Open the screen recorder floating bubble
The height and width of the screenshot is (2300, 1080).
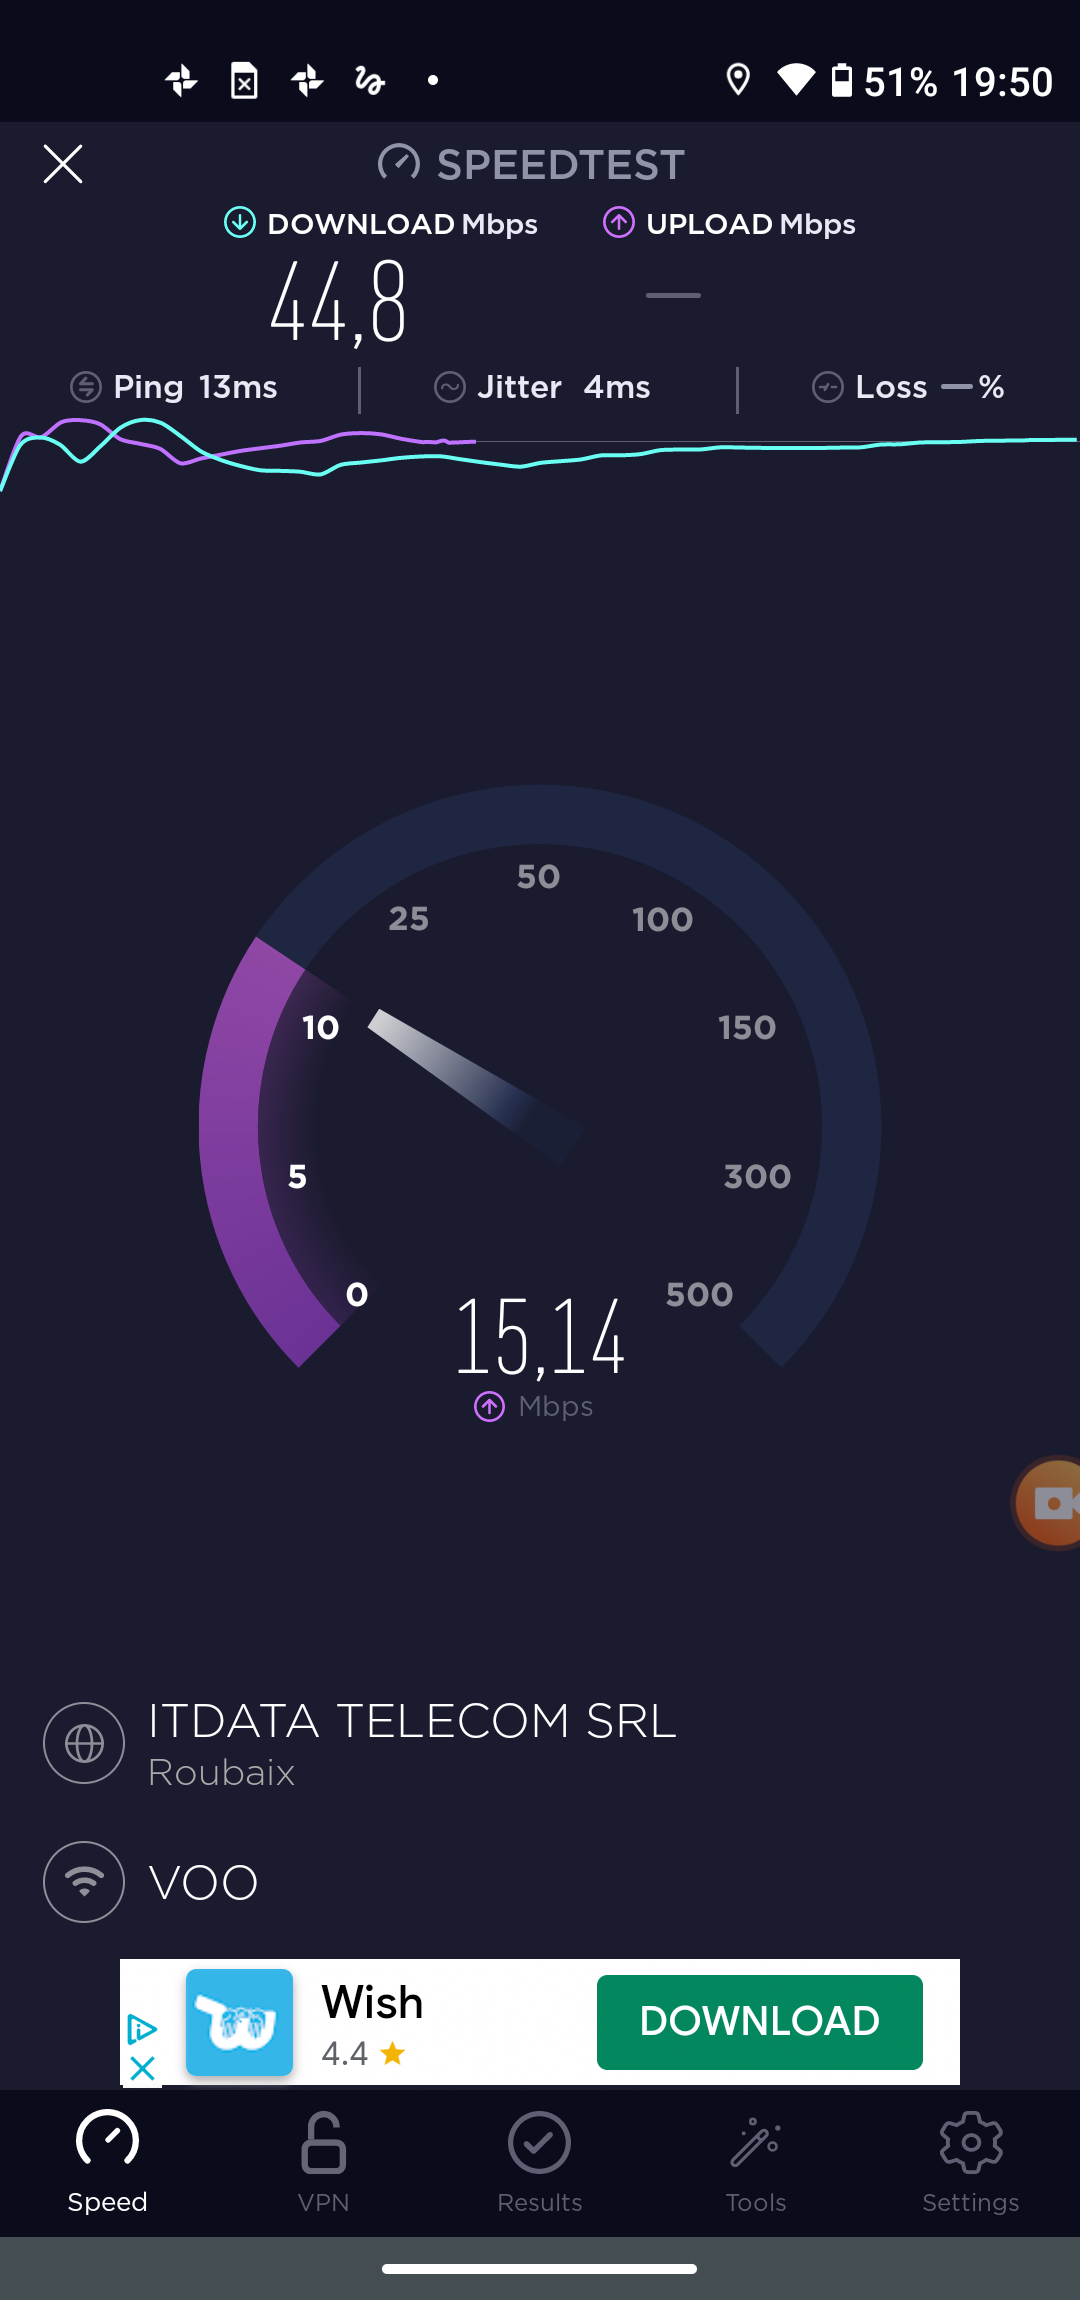pyautogui.click(x=1048, y=1503)
